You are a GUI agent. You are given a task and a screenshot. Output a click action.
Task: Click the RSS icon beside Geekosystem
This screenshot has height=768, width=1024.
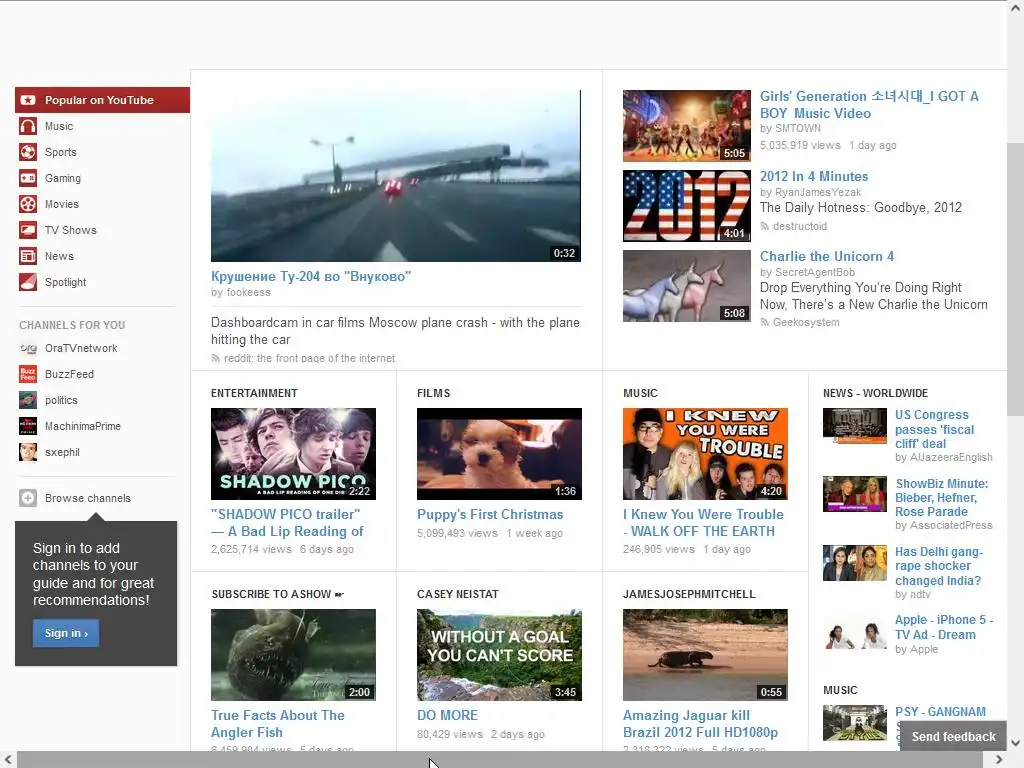coord(764,323)
